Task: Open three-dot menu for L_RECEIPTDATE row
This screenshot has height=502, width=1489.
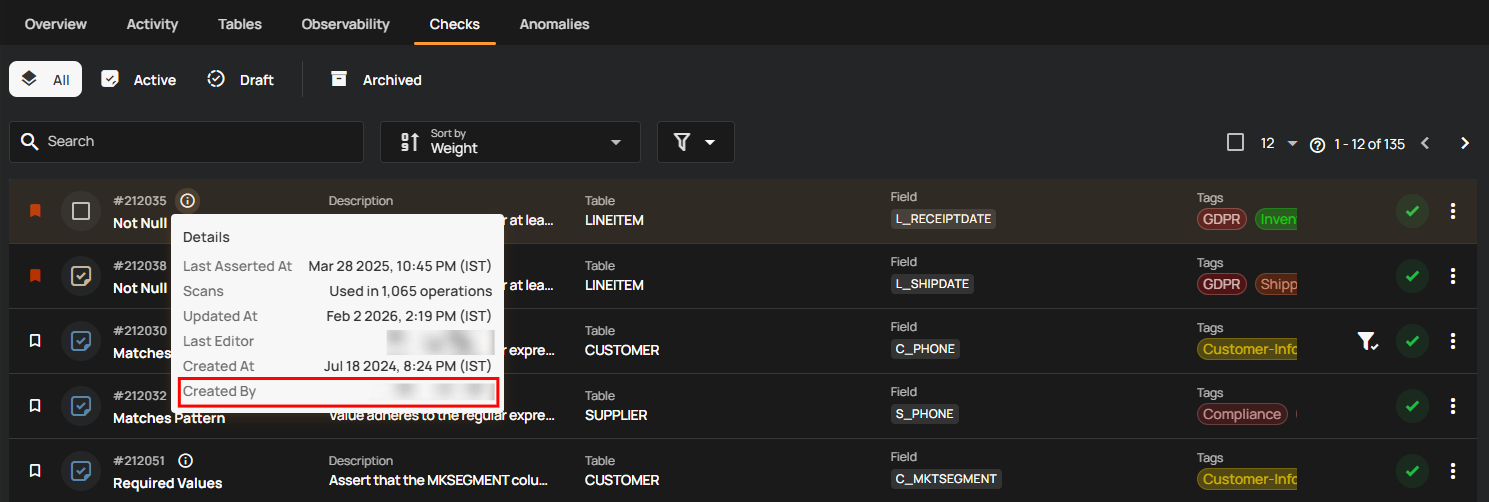Action: click(1453, 211)
